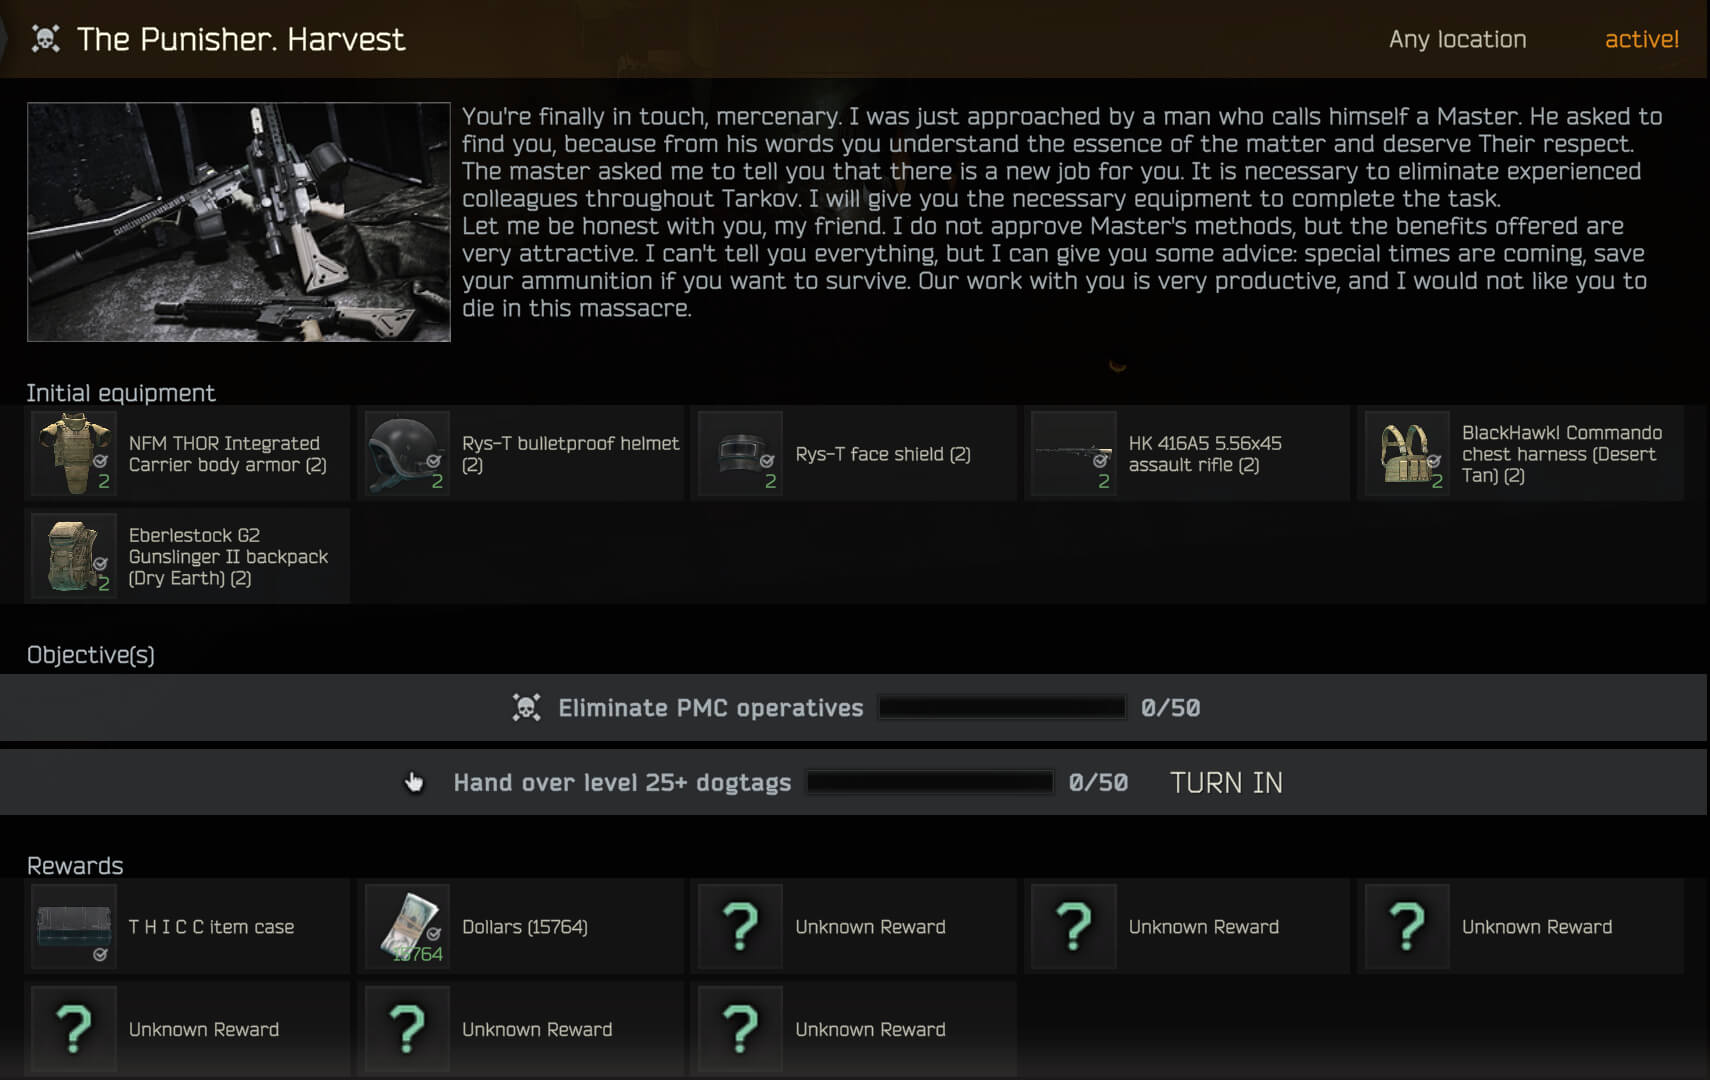This screenshot has height=1080, width=1710.
Task: Click the T H I C C item case name
Action: [x=211, y=927]
